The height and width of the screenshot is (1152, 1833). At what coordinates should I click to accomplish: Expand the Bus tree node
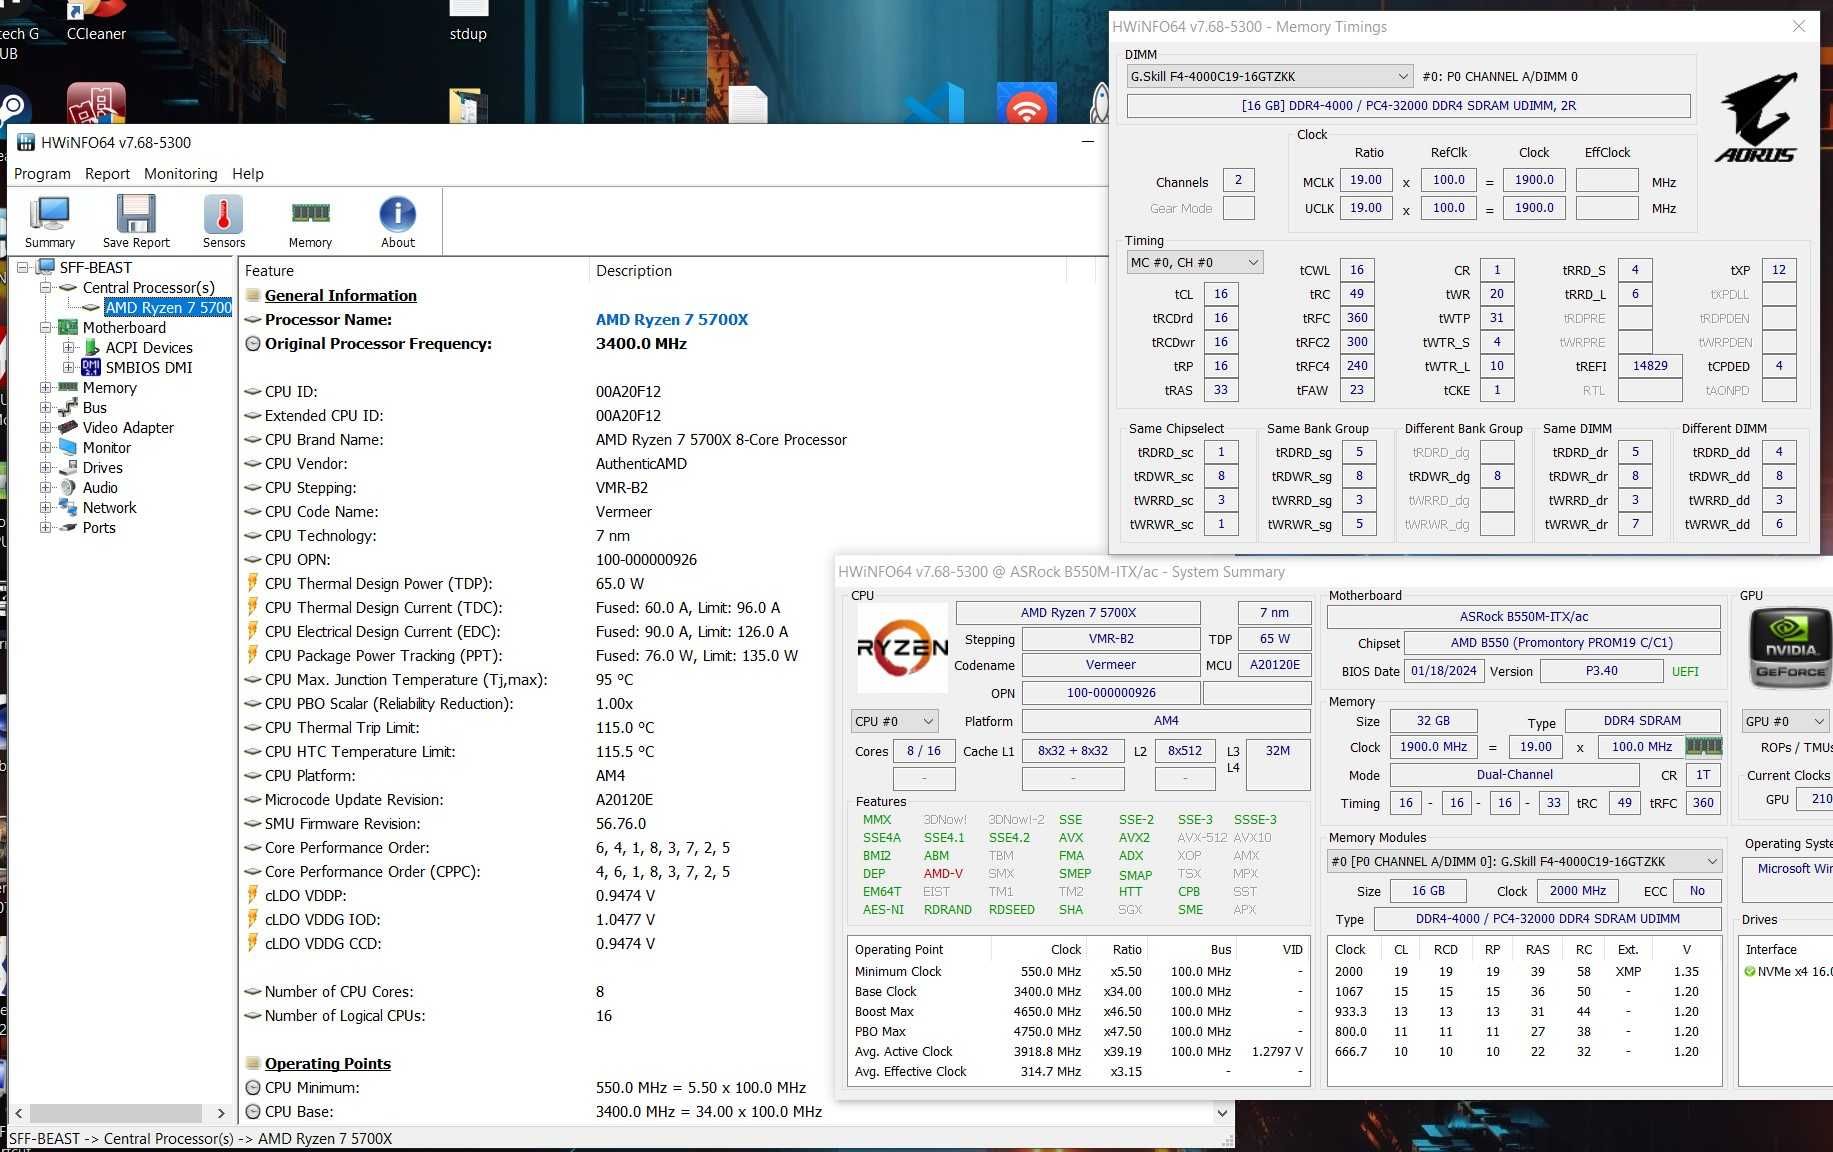point(46,407)
